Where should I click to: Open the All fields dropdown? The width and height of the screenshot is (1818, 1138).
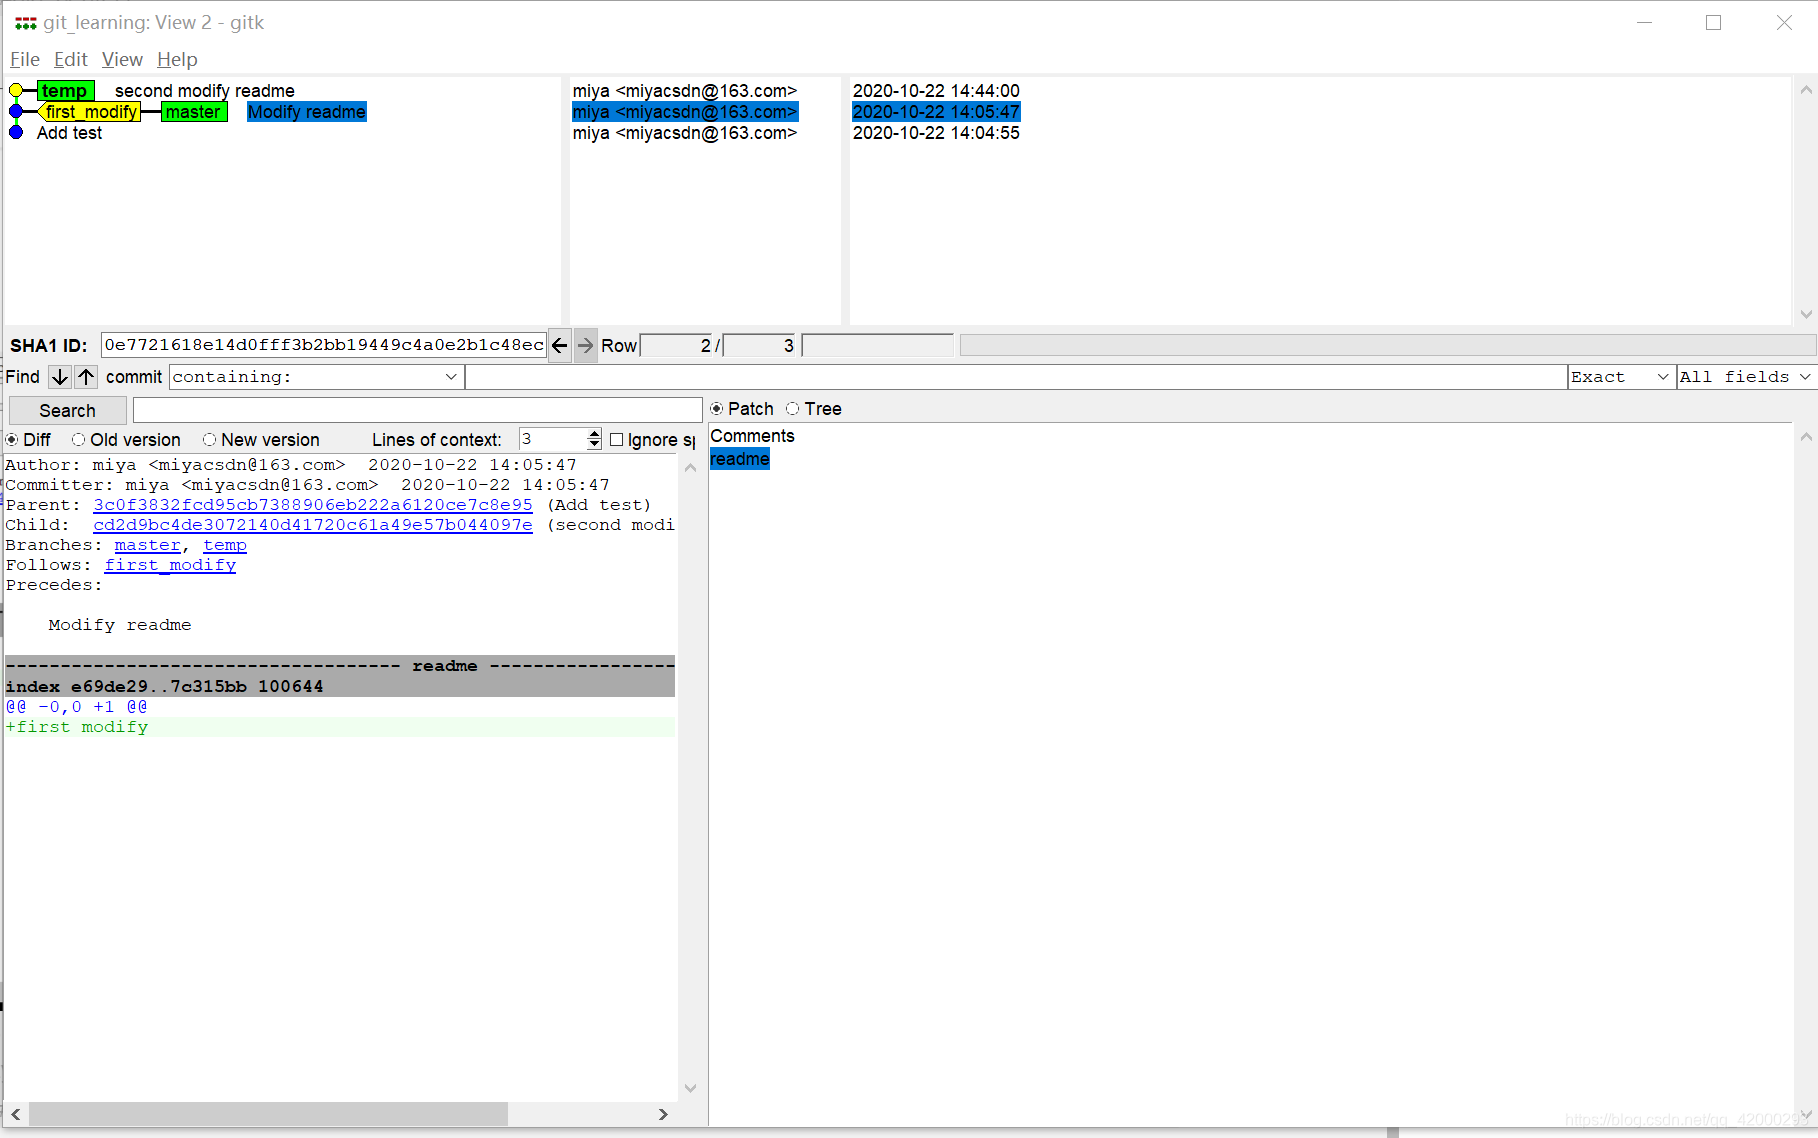[1745, 377]
